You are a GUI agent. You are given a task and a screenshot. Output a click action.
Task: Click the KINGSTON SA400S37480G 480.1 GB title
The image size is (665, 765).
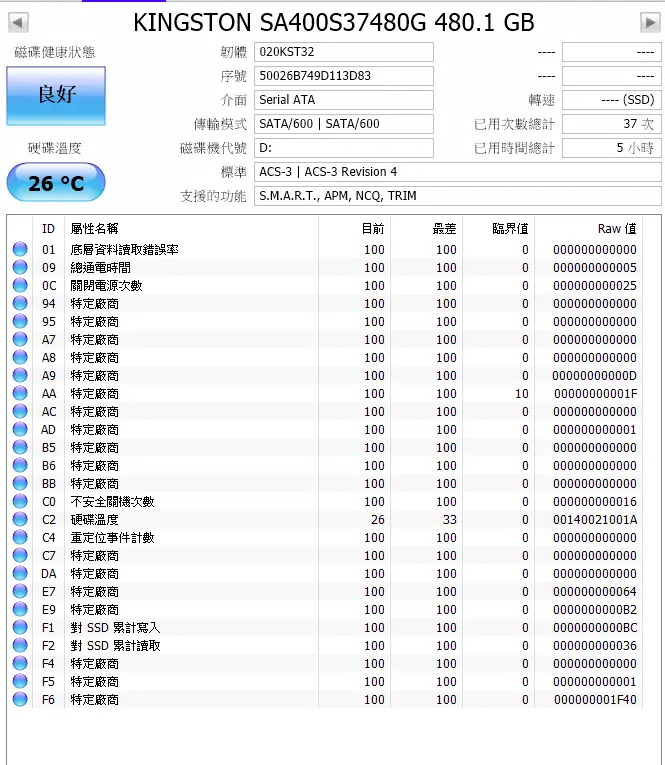pos(334,22)
